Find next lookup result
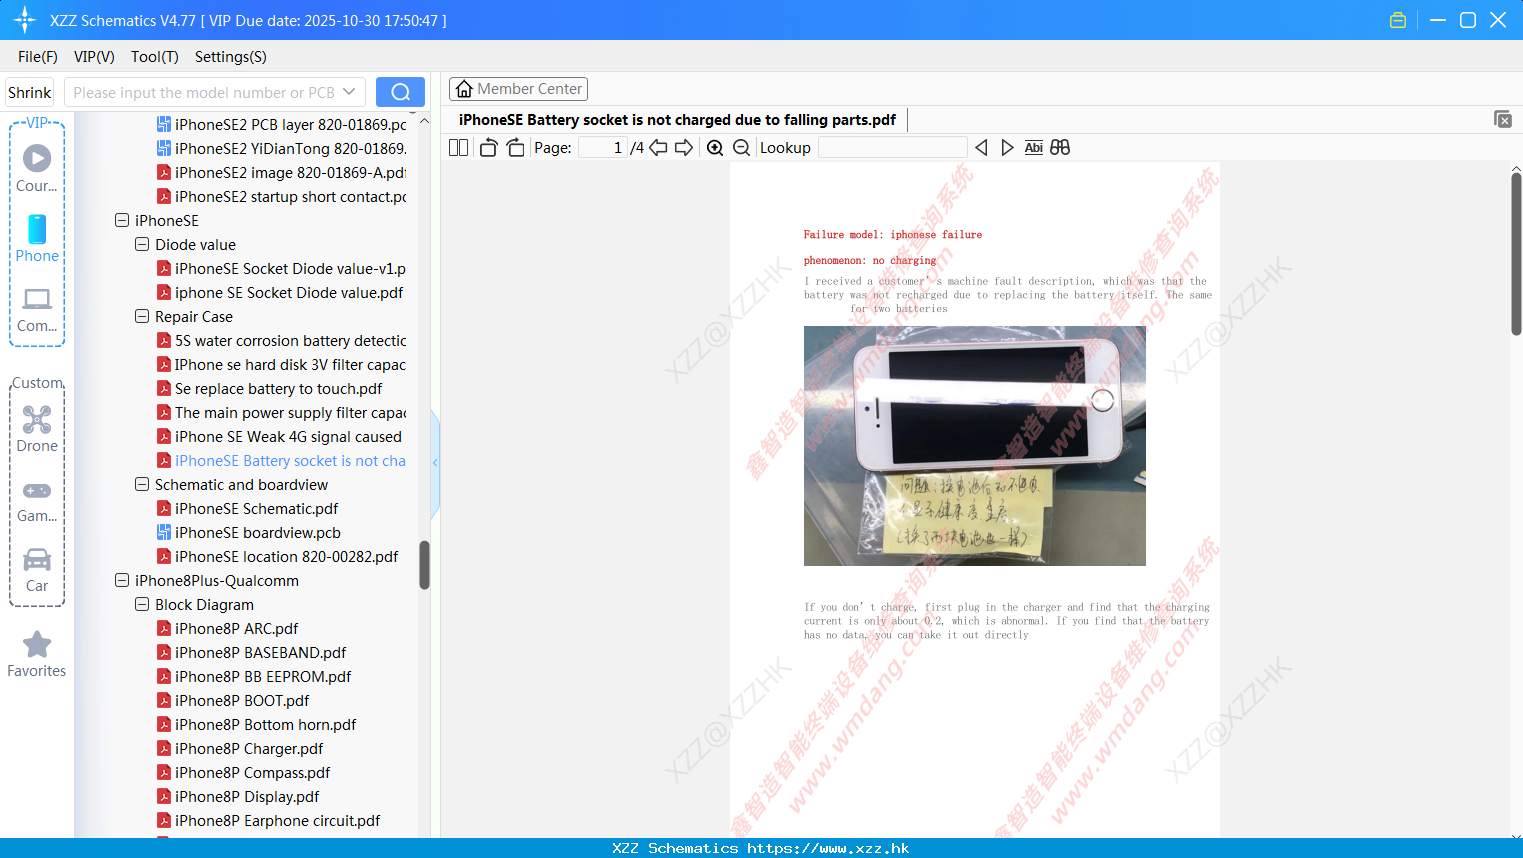 coord(1007,148)
